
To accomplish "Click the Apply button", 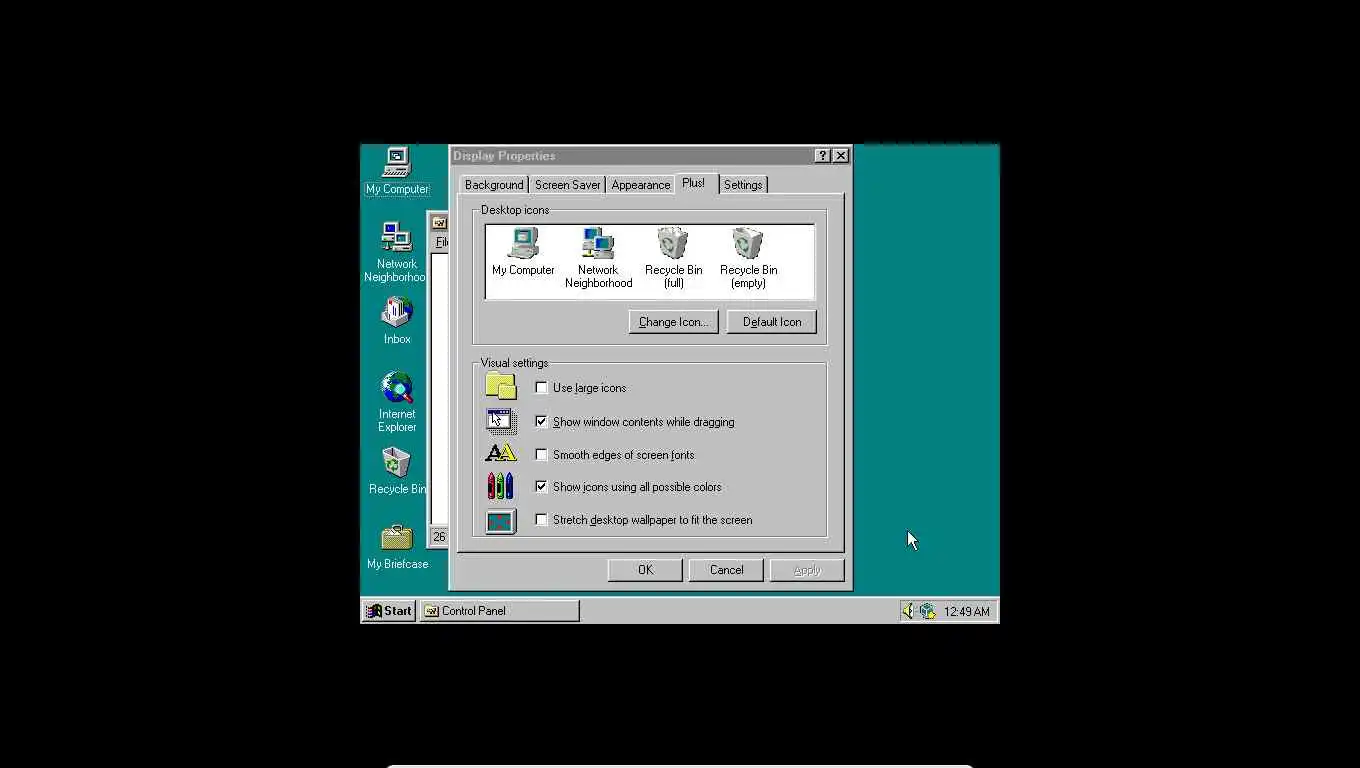I will click(x=807, y=570).
